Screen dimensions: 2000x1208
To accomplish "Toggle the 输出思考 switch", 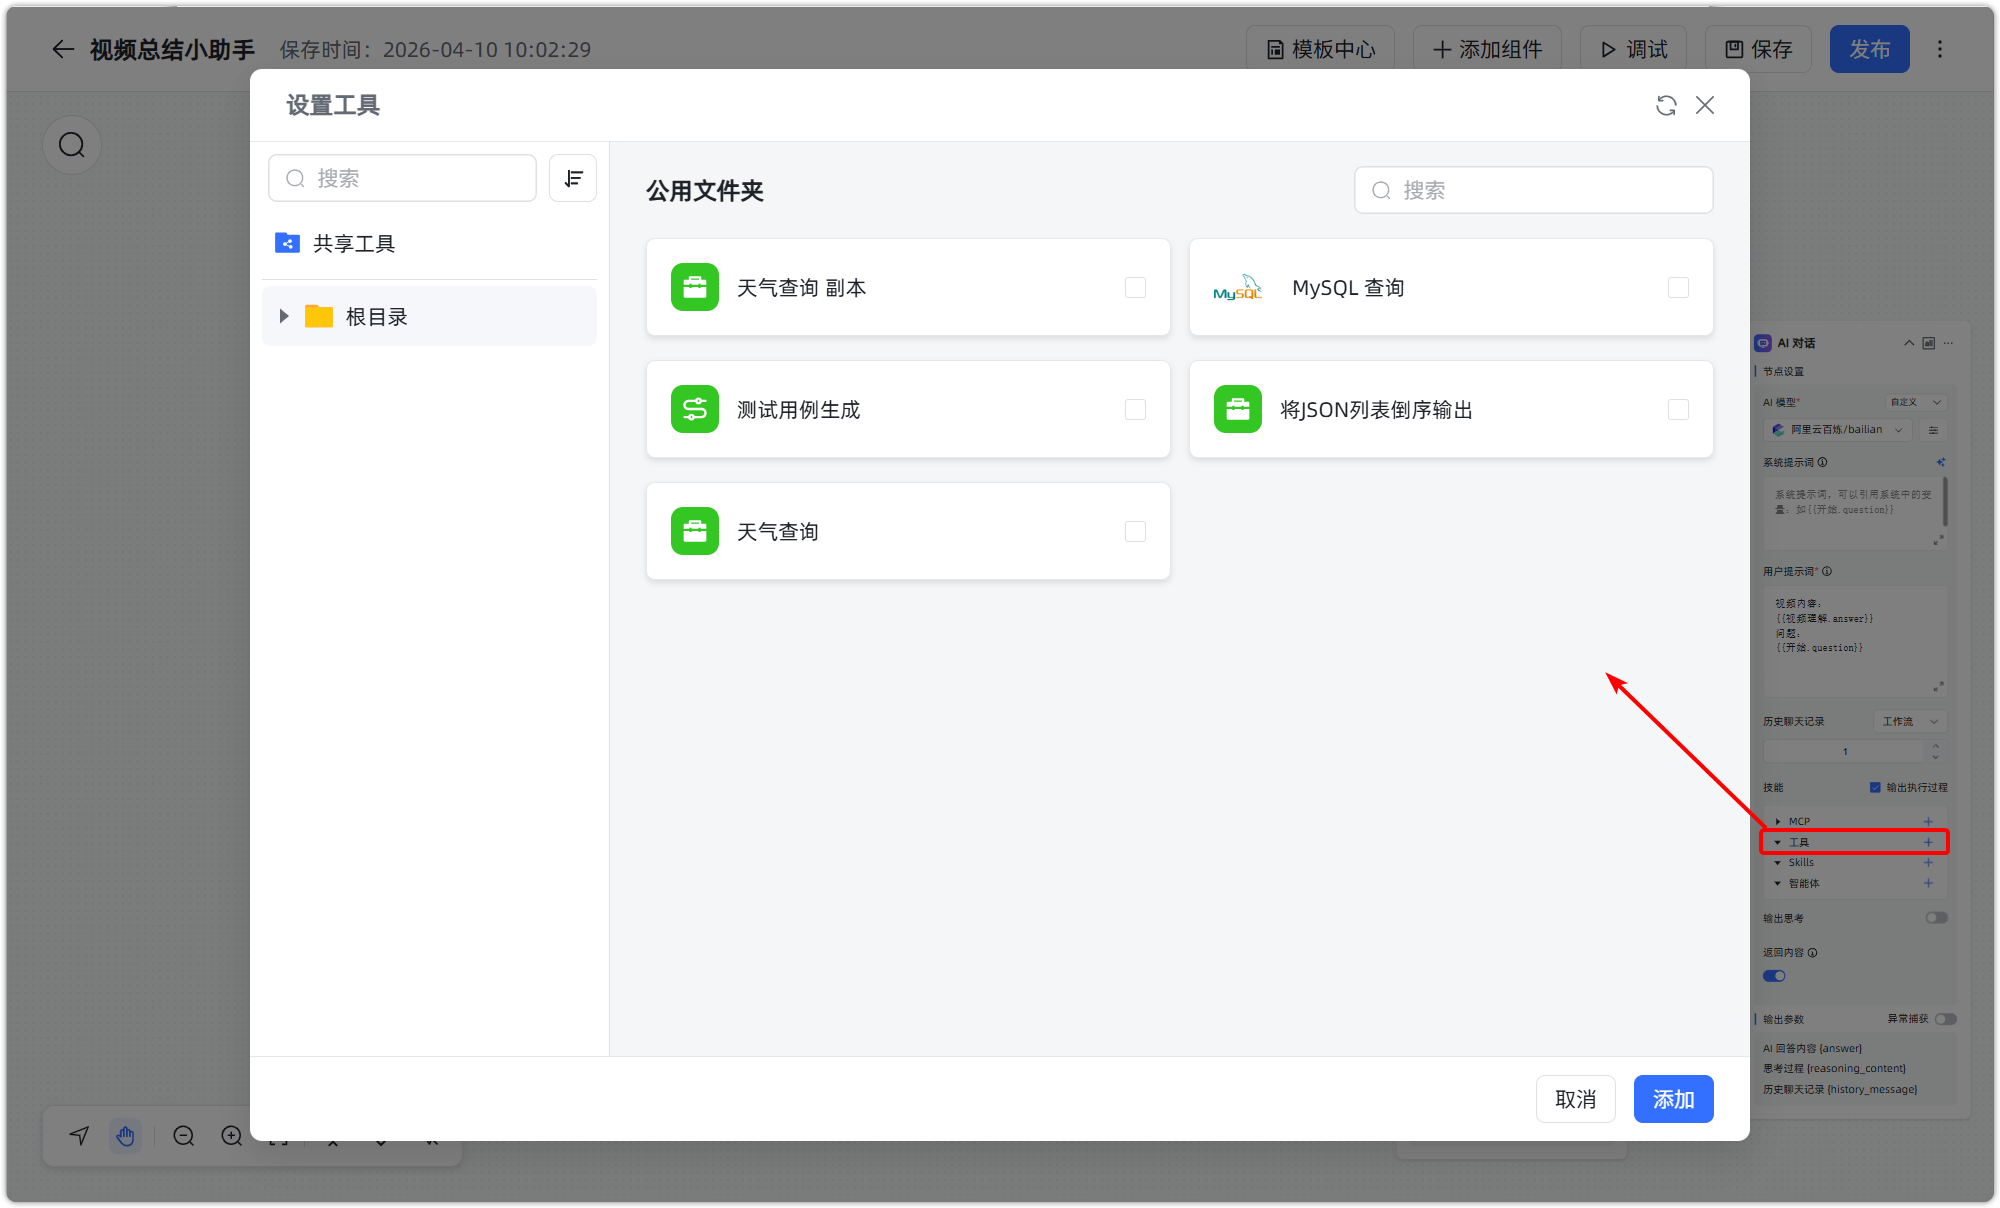I will (1937, 918).
